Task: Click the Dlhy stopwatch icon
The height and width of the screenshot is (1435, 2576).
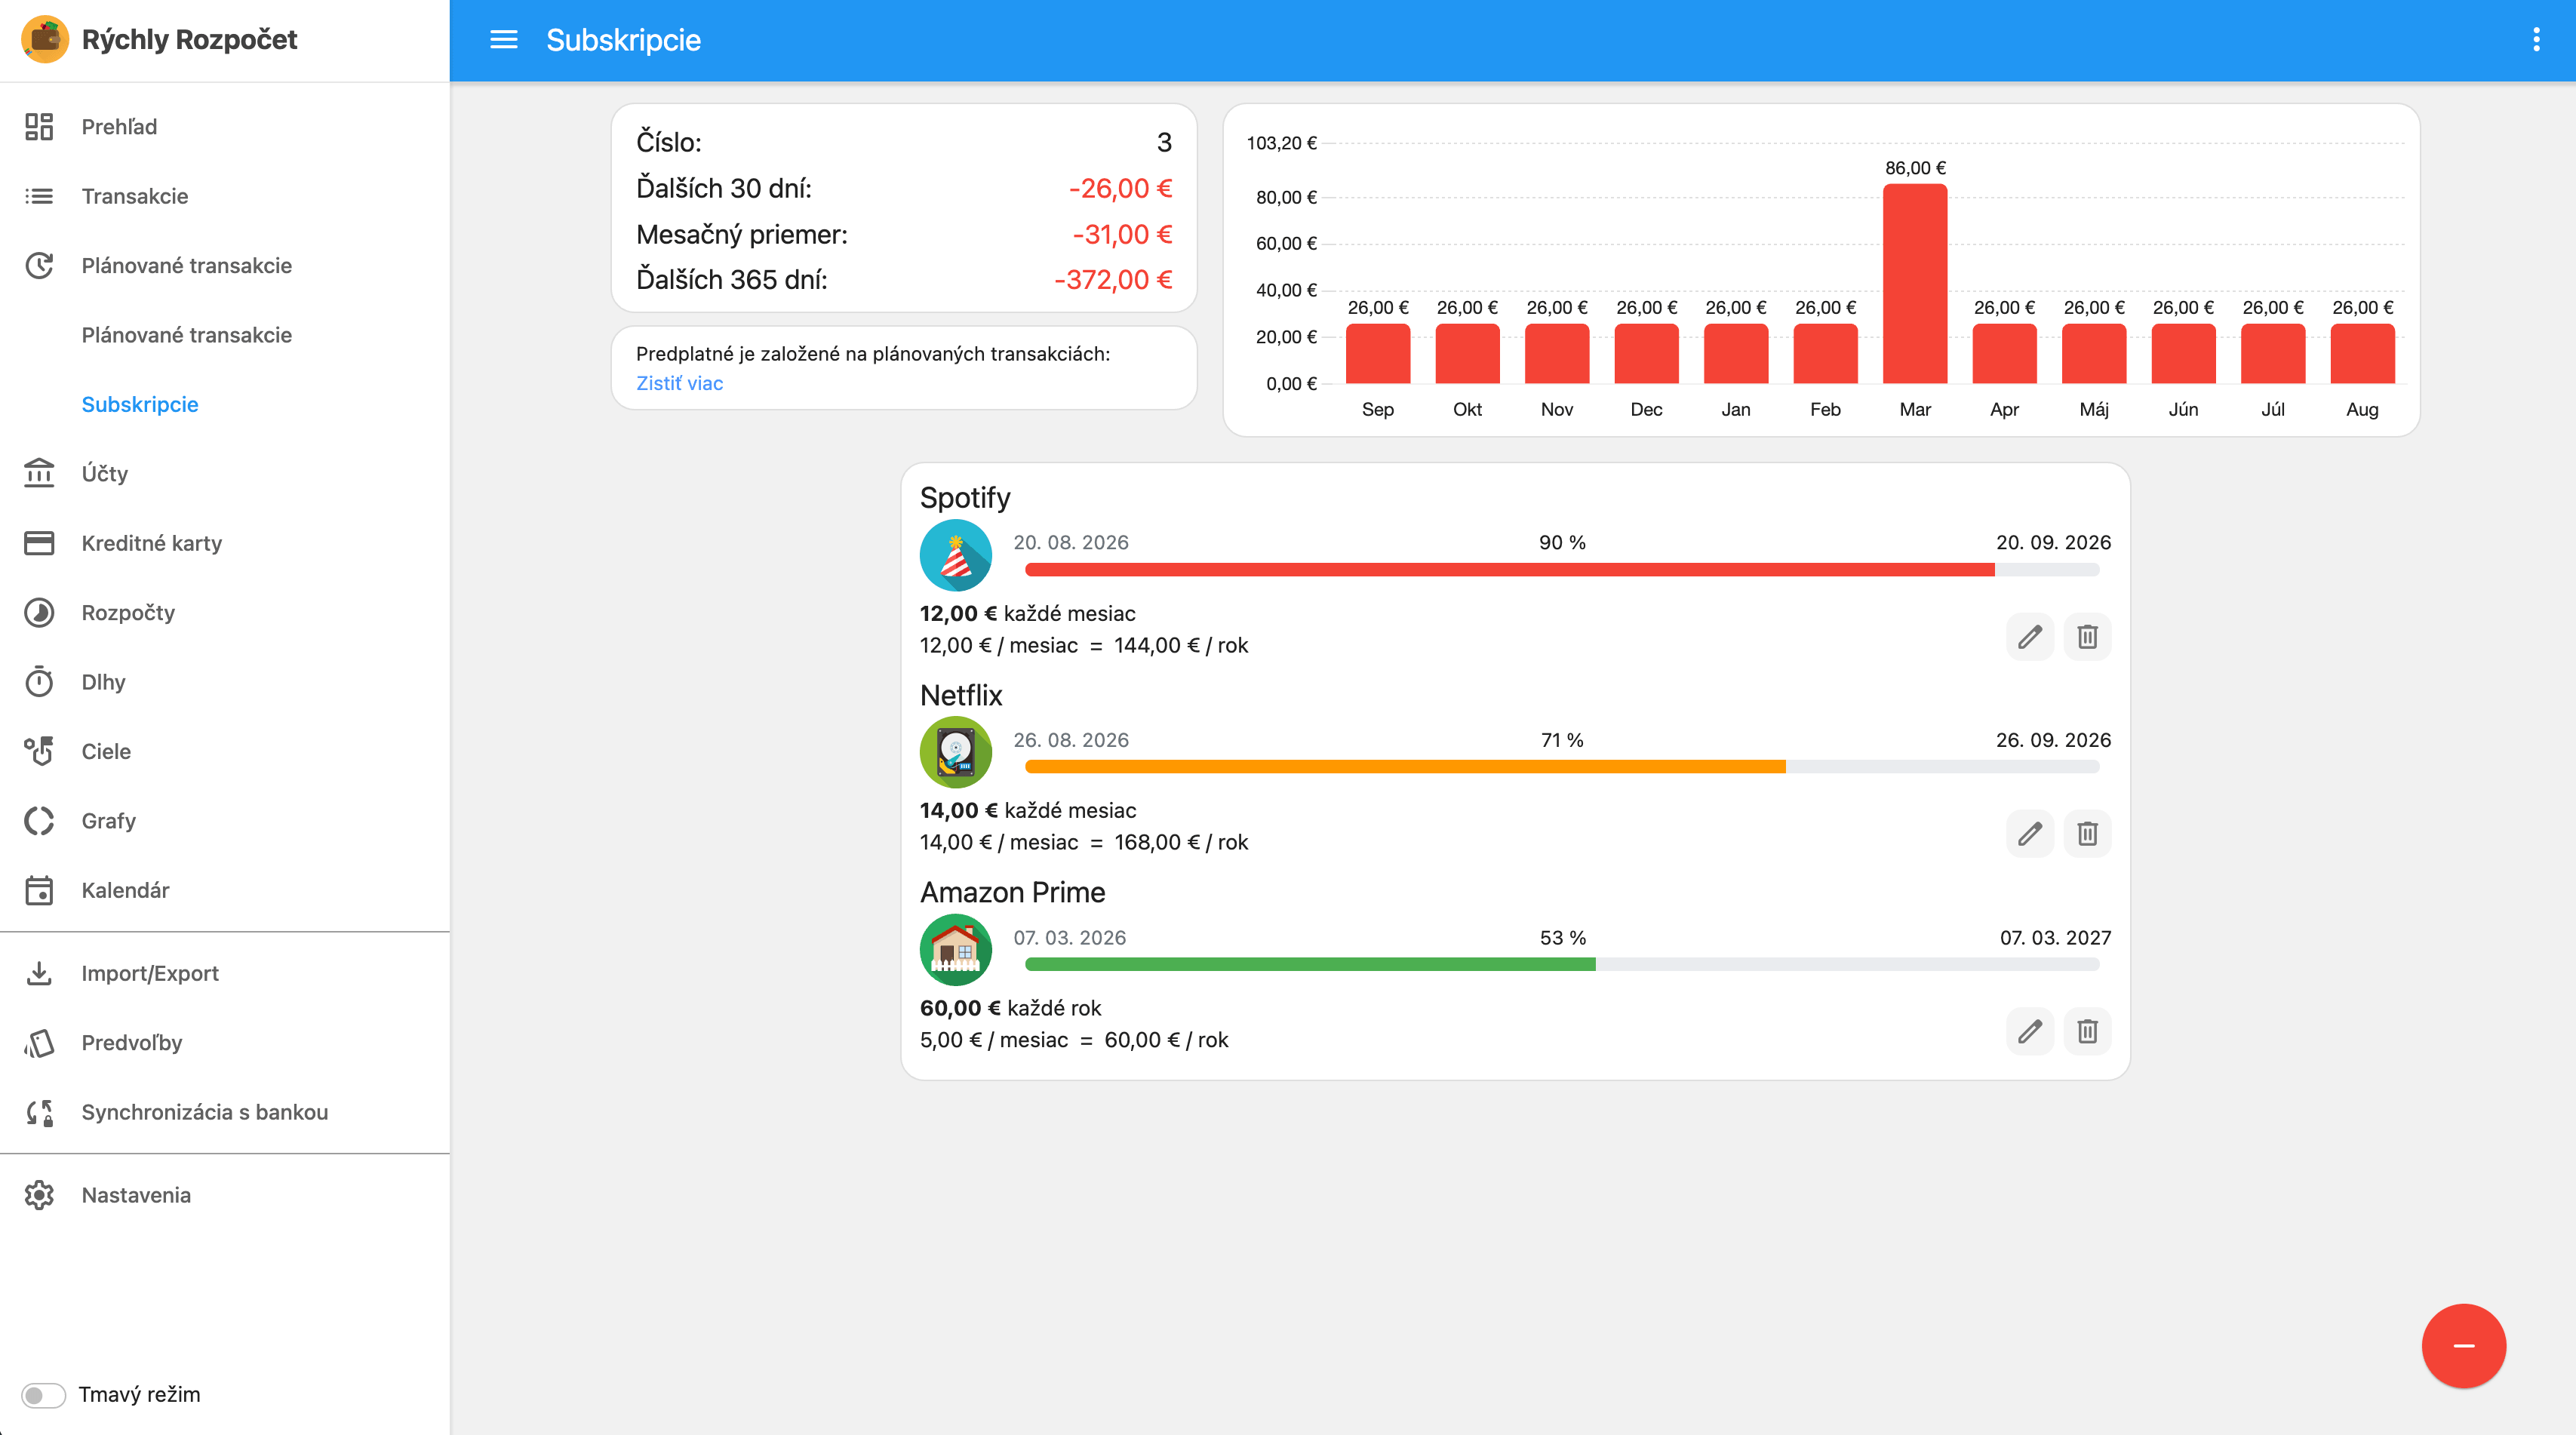Action: pos(39,682)
